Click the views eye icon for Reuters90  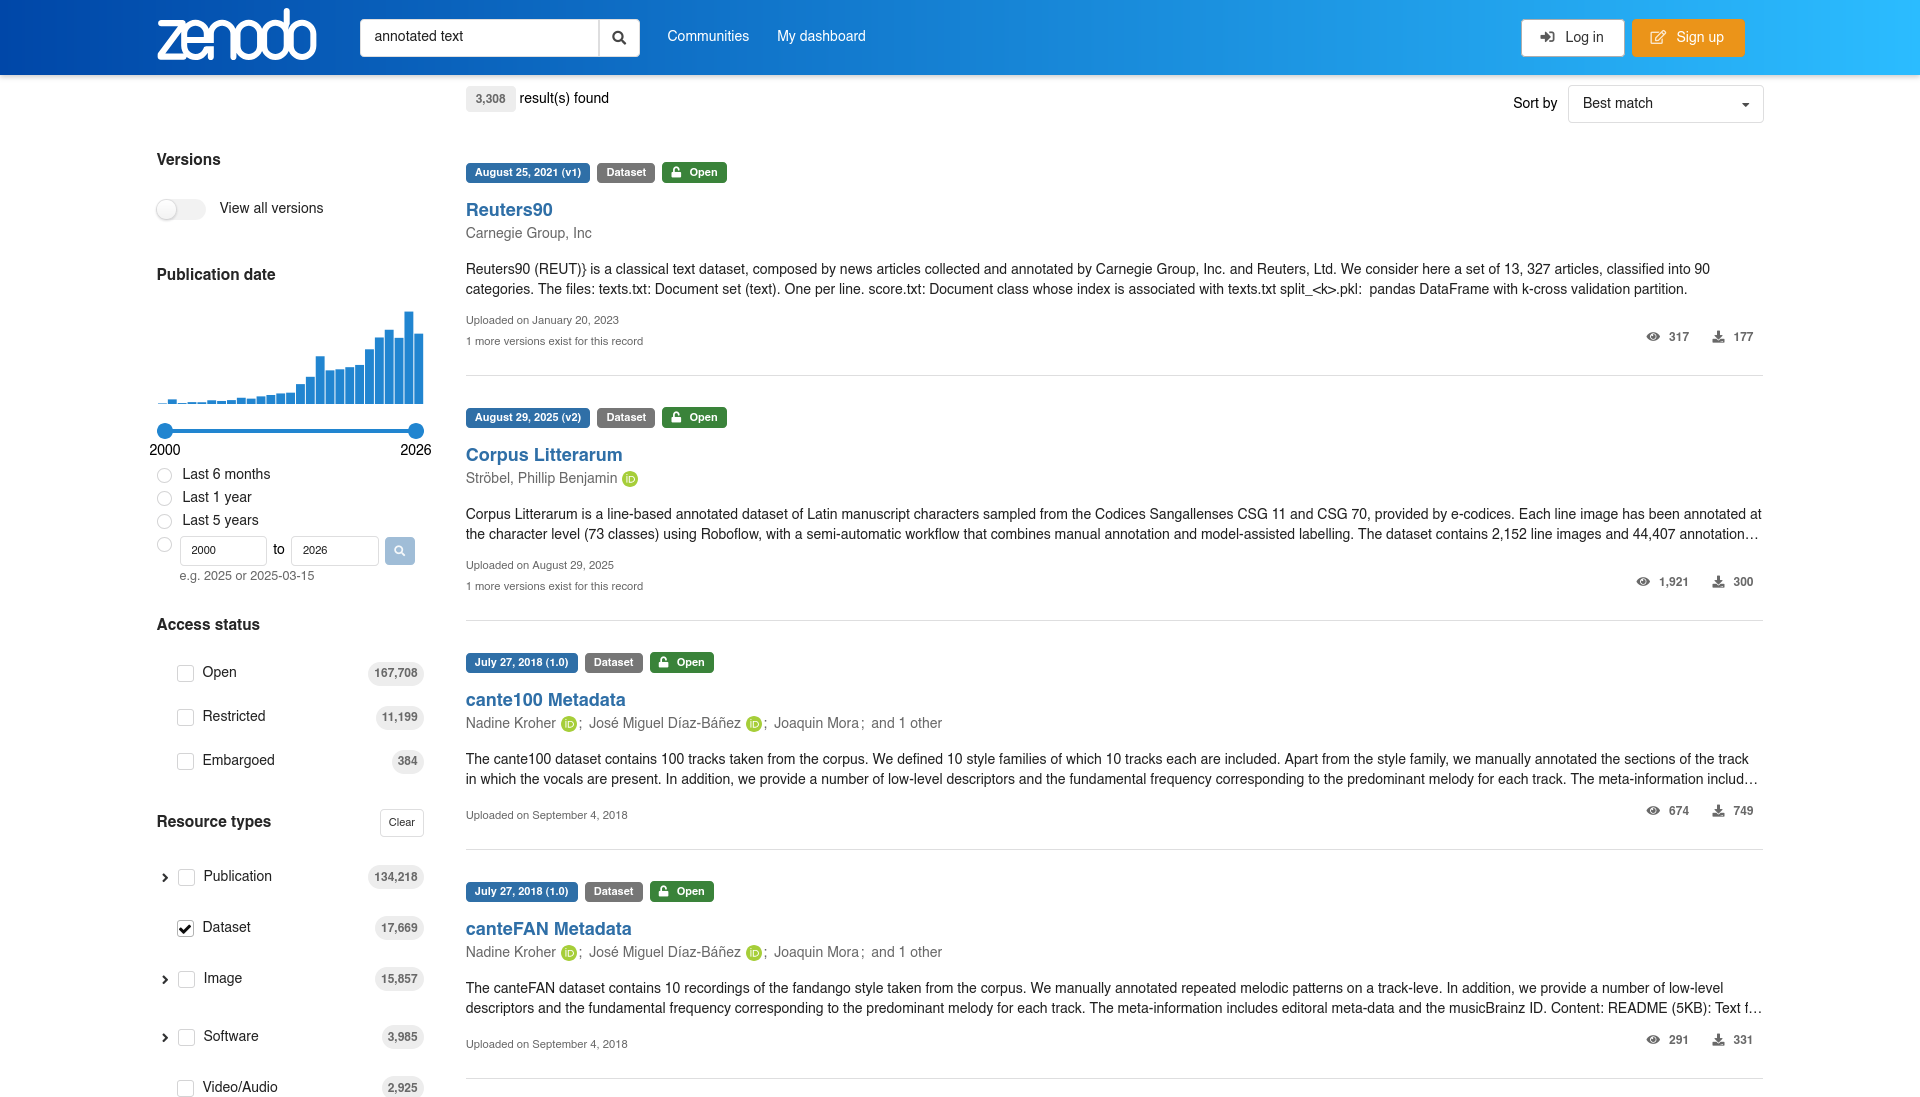1653,337
